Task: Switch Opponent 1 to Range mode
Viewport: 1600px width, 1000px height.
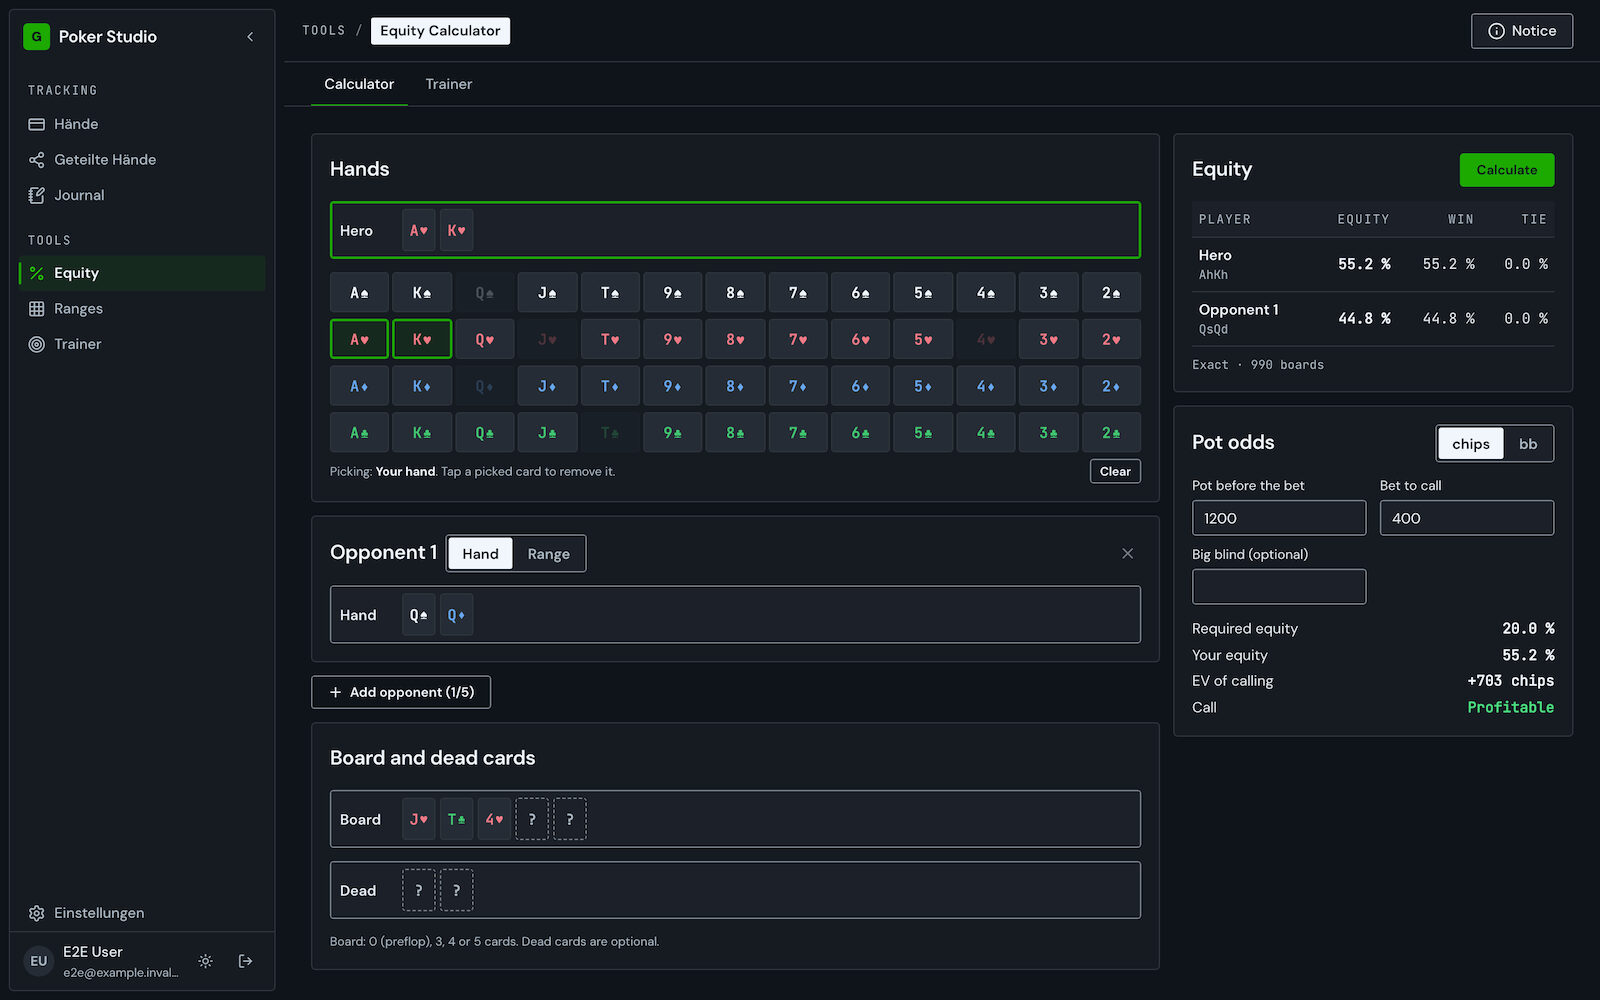Action: pos(549,554)
